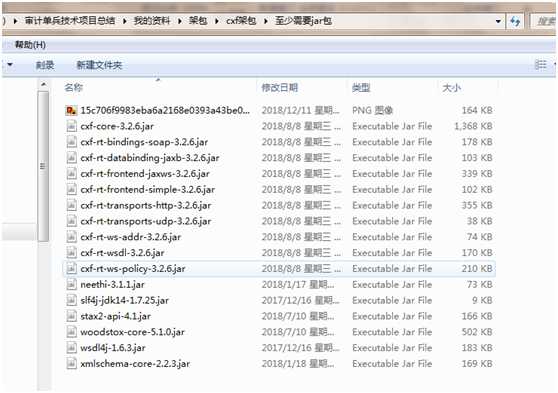
Task: Go to 架包 folder in the breadcrumb
Action: [x=198, y=21]
